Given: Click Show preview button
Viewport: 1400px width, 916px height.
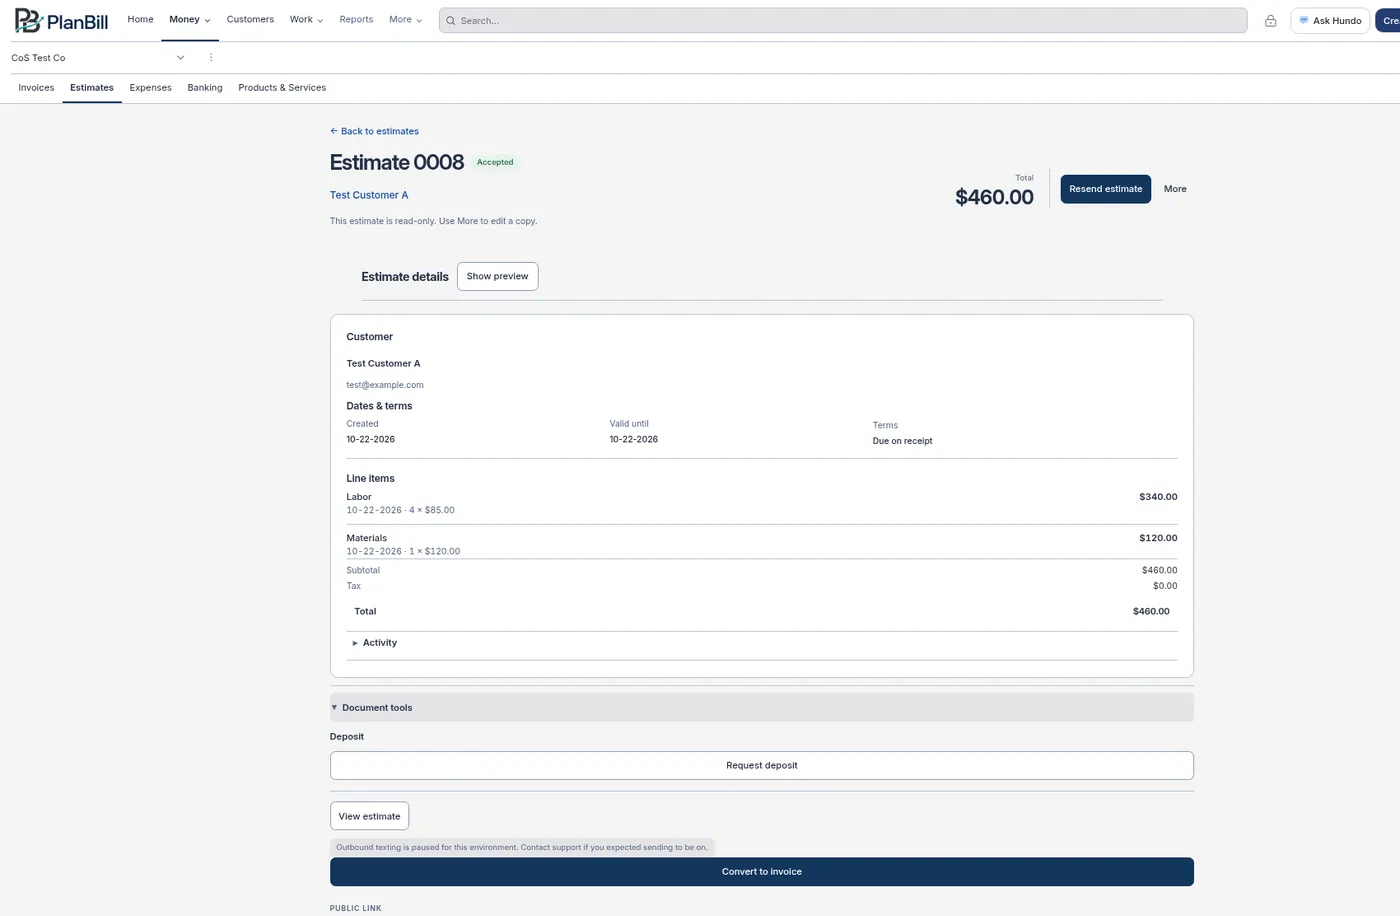Looking at the screenshot, I should (497, 276).
